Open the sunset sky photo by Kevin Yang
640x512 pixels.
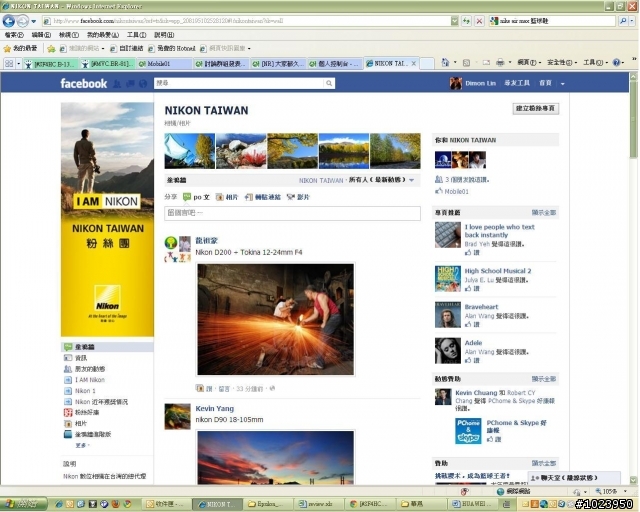(276, 458)
